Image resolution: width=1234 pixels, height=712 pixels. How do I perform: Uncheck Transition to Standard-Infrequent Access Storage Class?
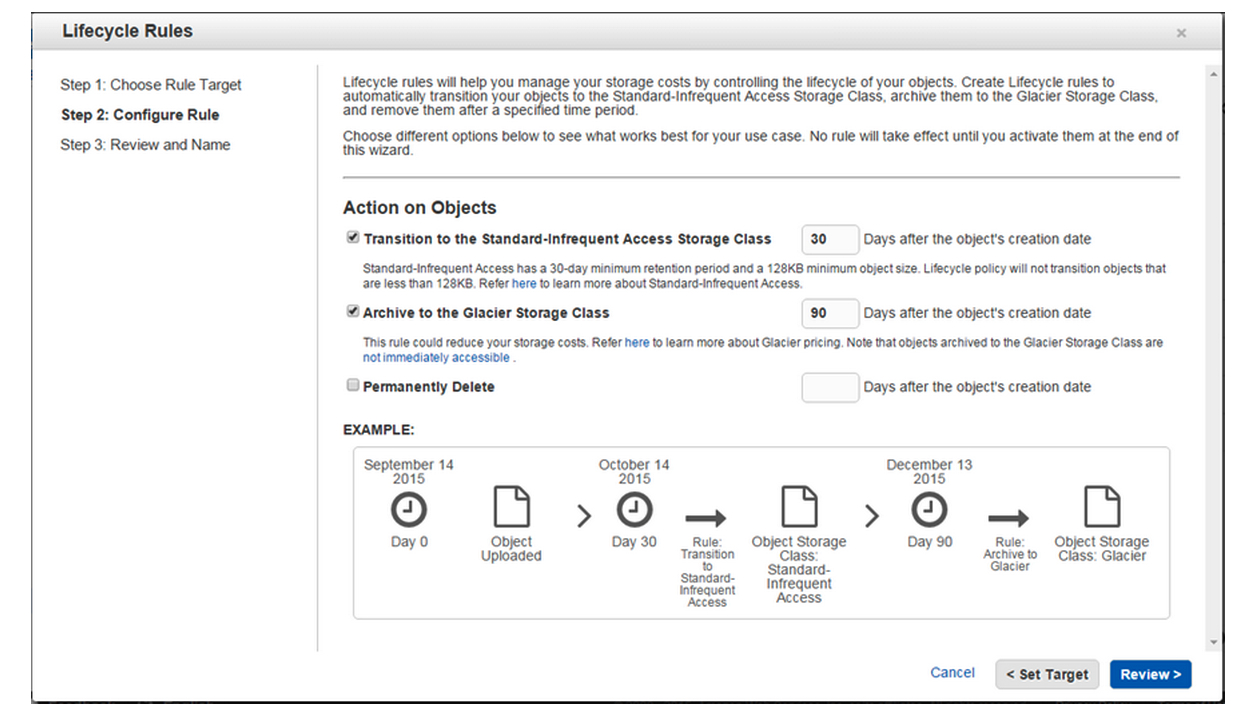[352, 238]
